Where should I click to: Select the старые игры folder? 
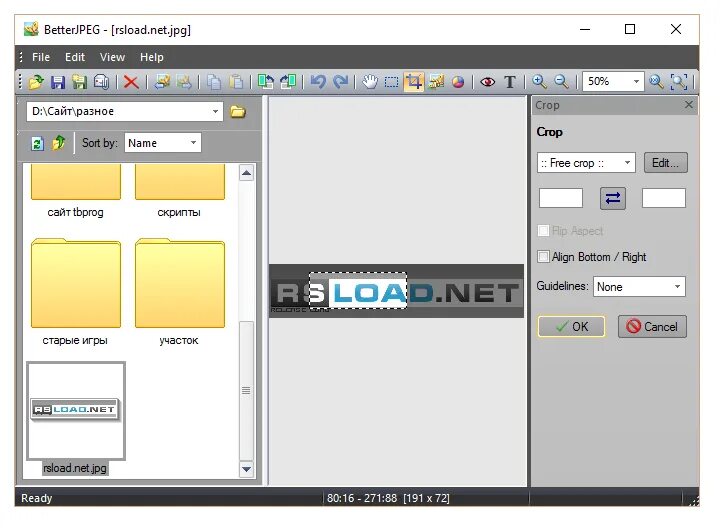[75, 283]
